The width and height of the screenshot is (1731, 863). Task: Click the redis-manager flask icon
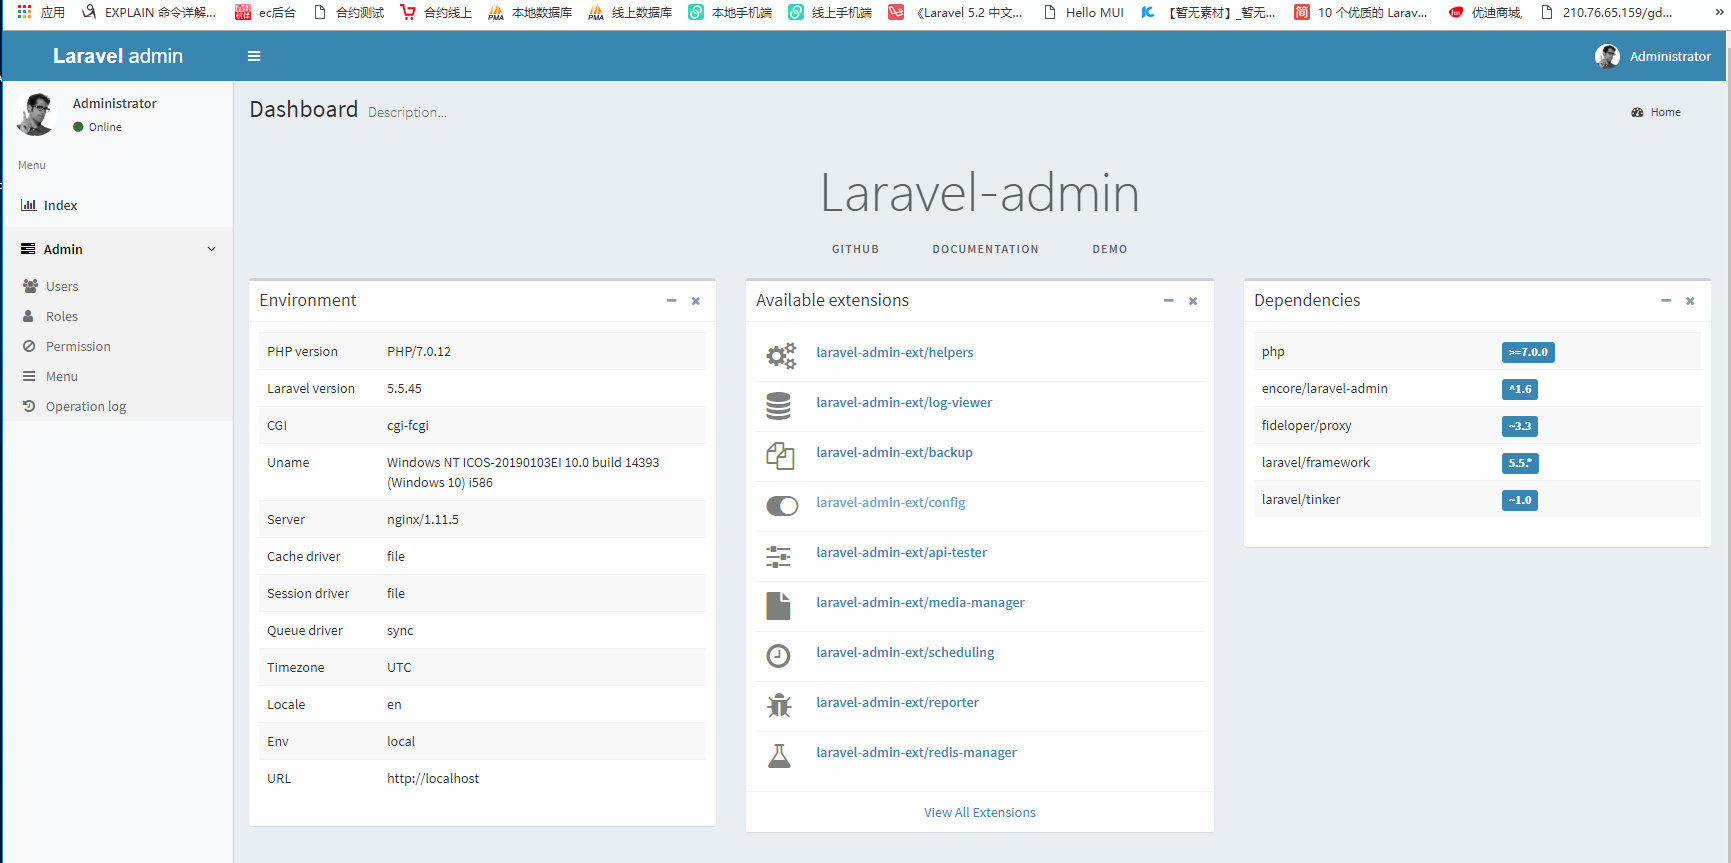pos(779,756)
